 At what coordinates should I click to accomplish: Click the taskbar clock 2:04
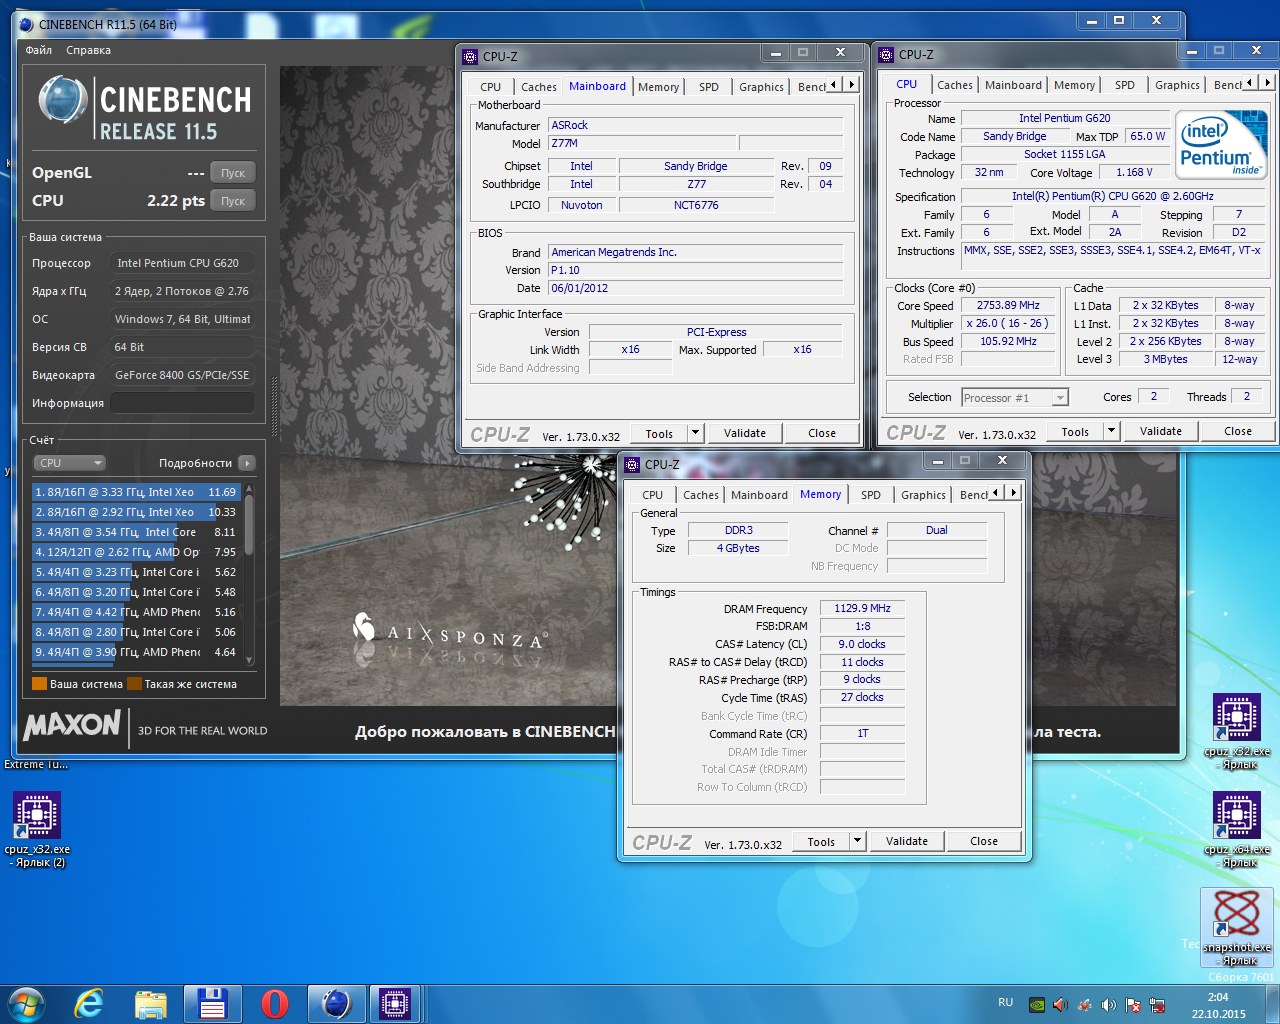[1218, 997]
